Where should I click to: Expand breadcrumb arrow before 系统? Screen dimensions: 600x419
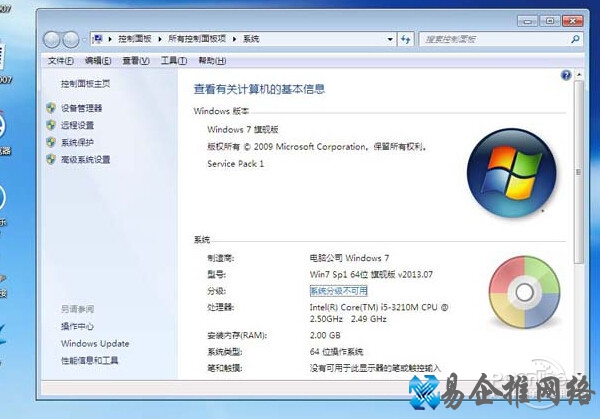point(235,39)
